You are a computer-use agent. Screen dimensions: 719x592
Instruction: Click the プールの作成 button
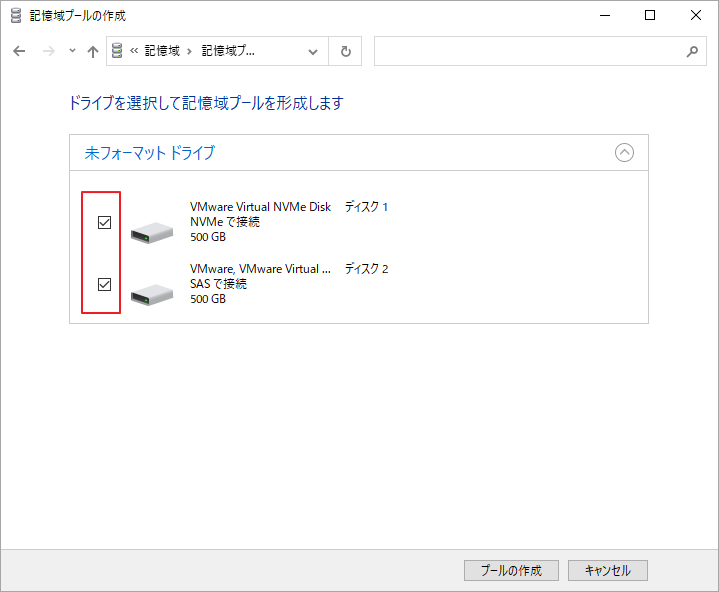(511, 570)
